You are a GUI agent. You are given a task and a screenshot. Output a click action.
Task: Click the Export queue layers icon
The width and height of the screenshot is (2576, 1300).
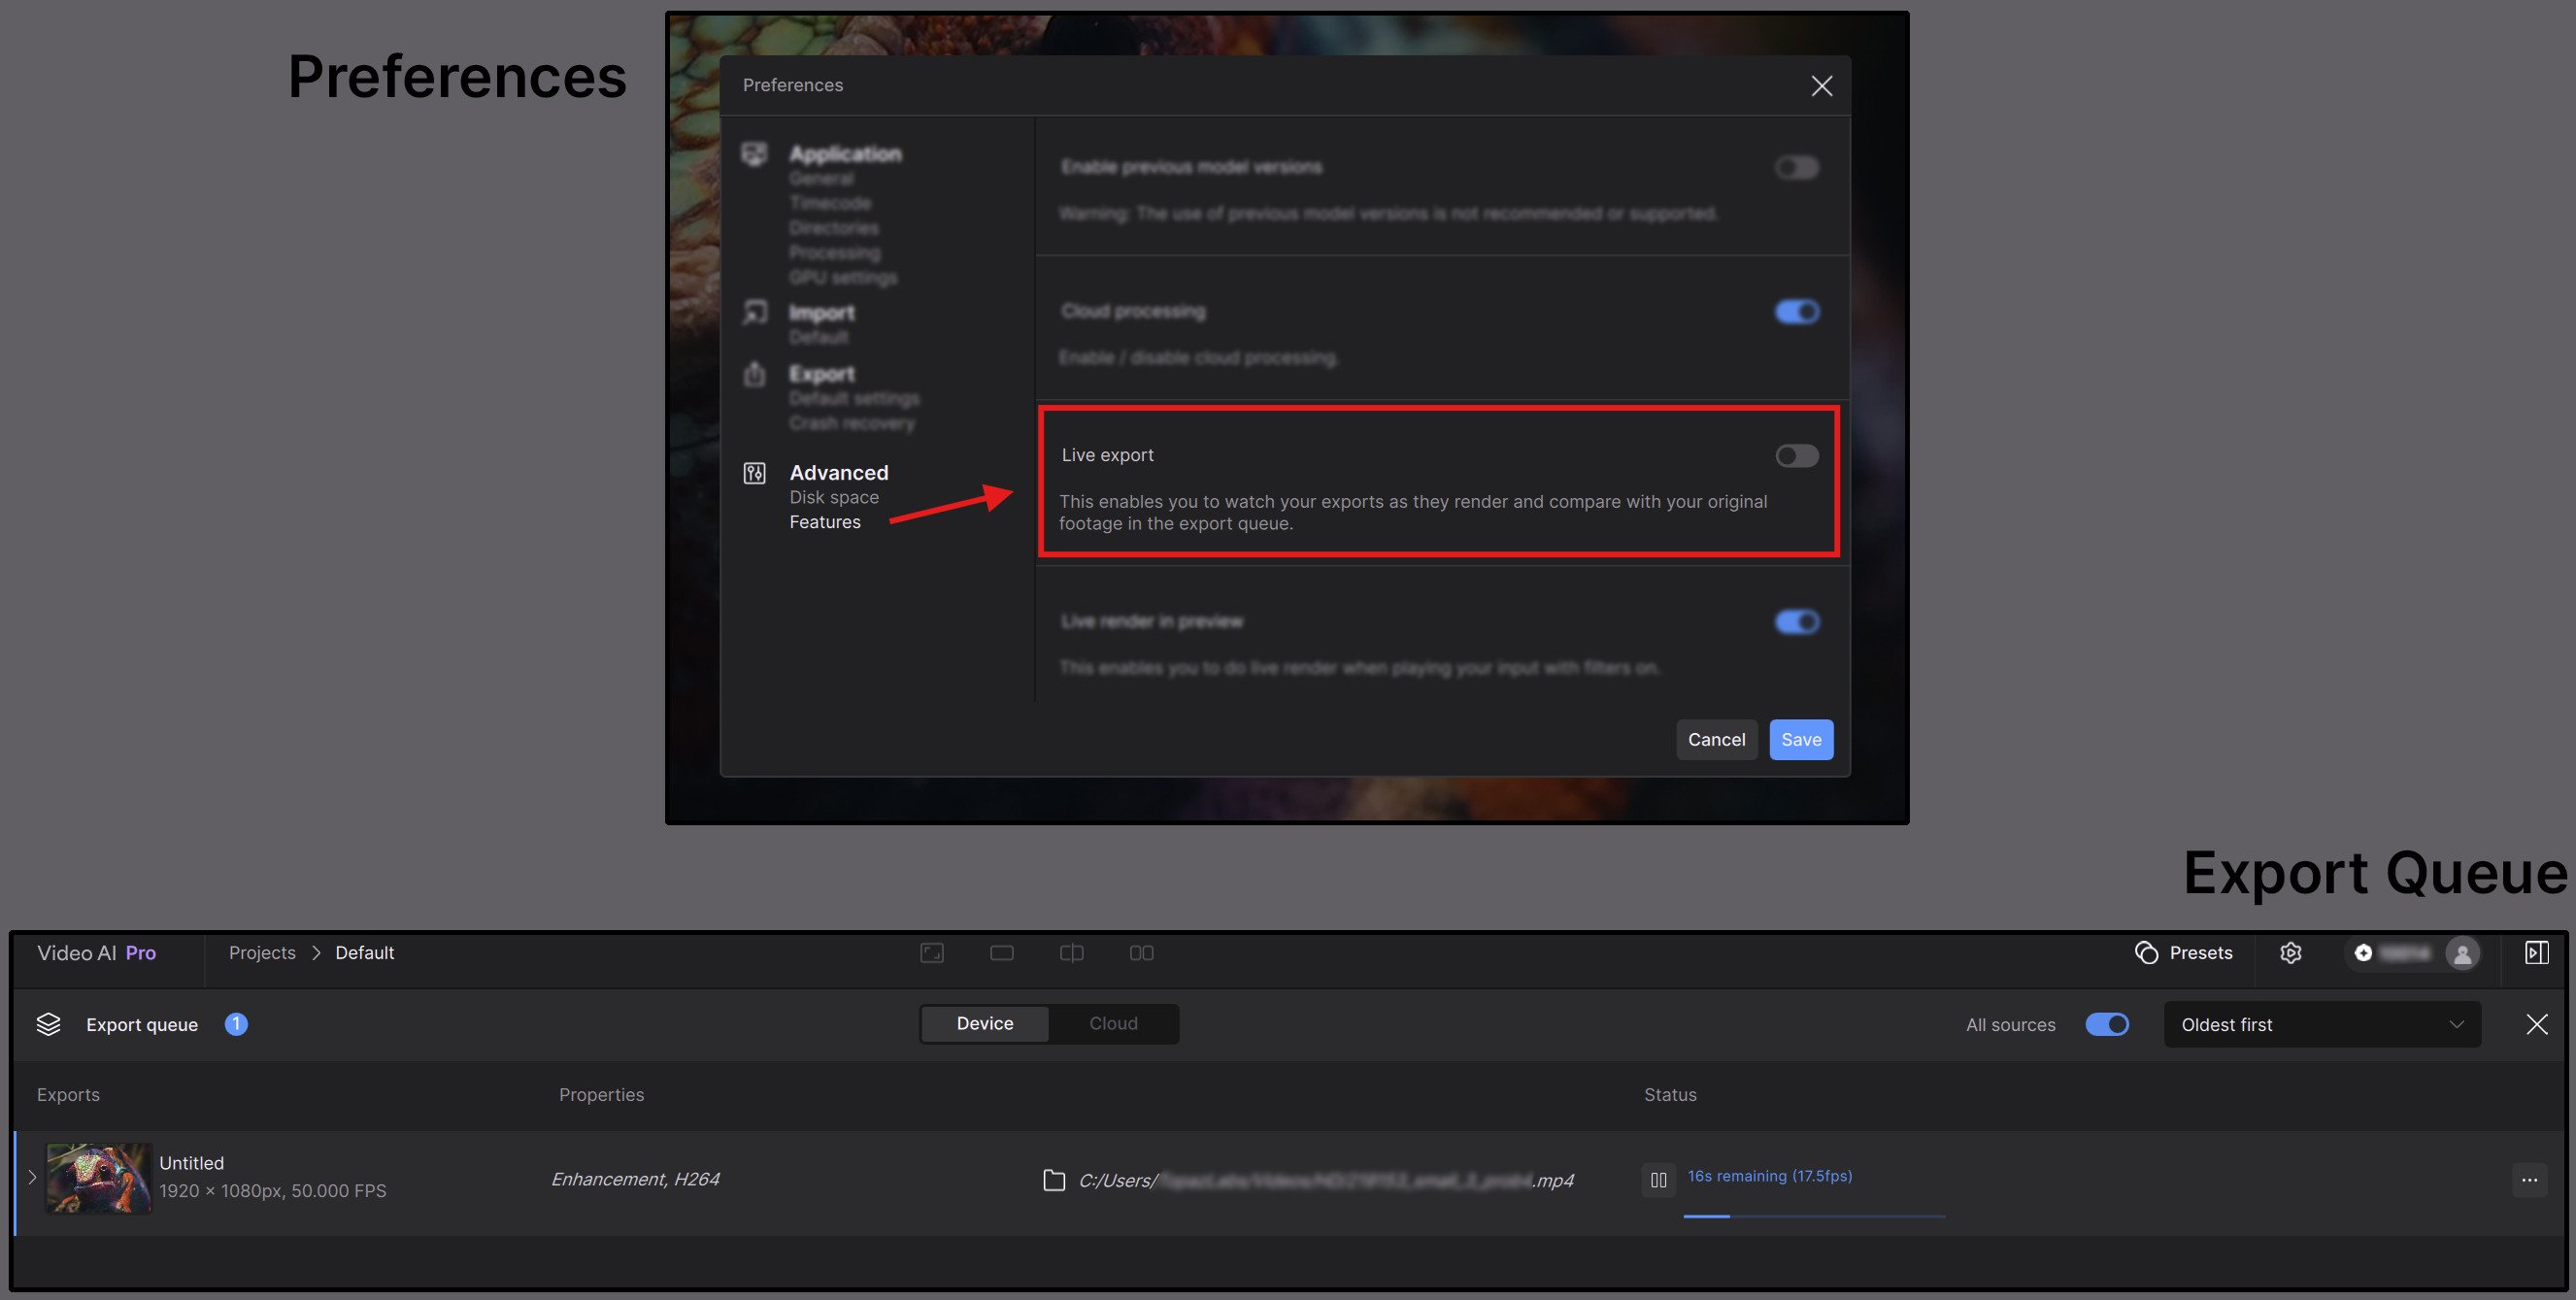pos(48,1024)
